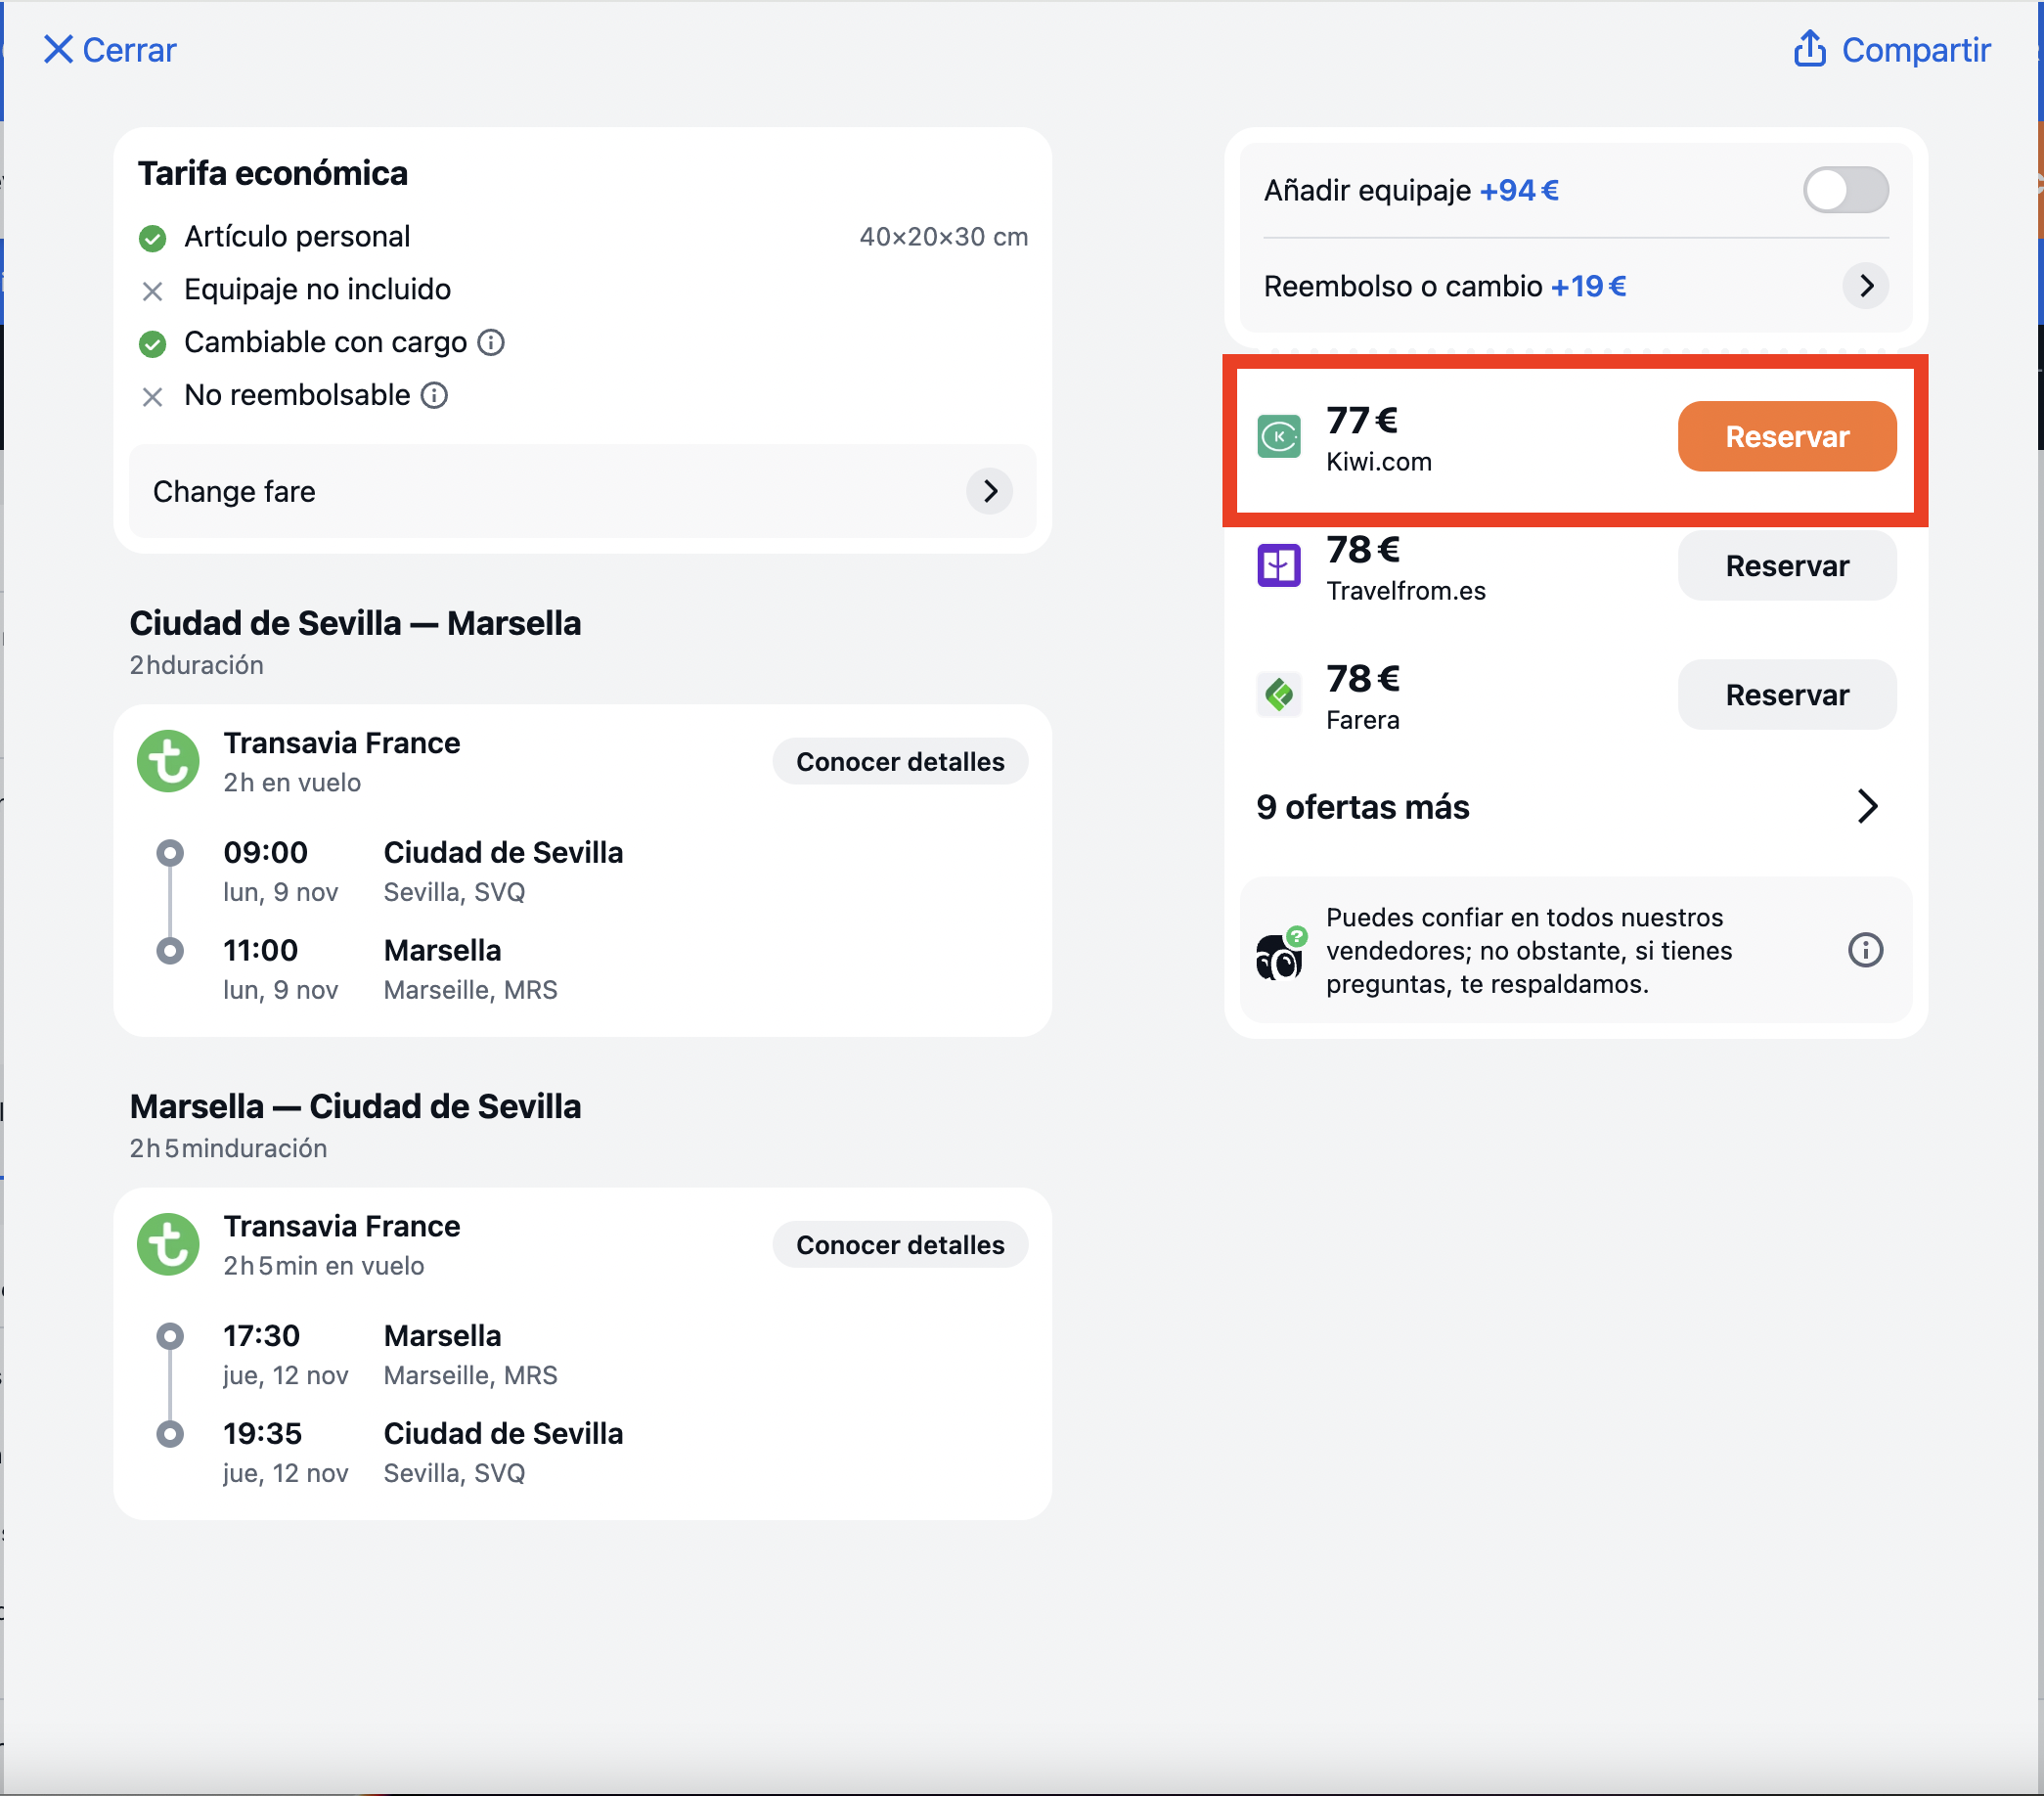
Task: Click the Farera logo icon
Action: [1278, 695]
